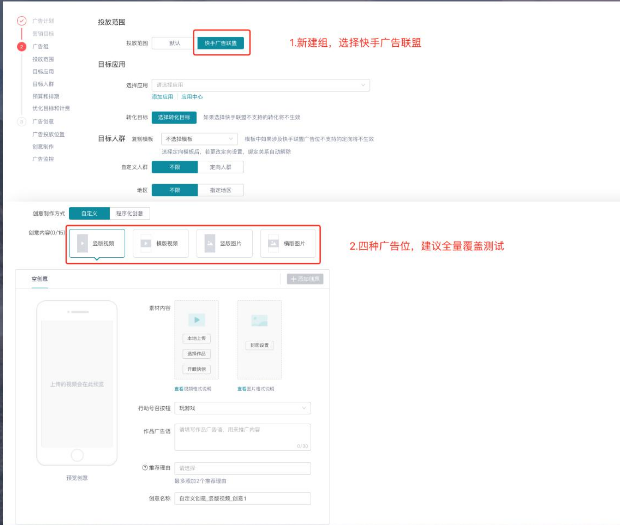The width and height of the screenshot is (620, 525).
Task: Go to 目标人群 in the sidebar
Action: [43, 84]
